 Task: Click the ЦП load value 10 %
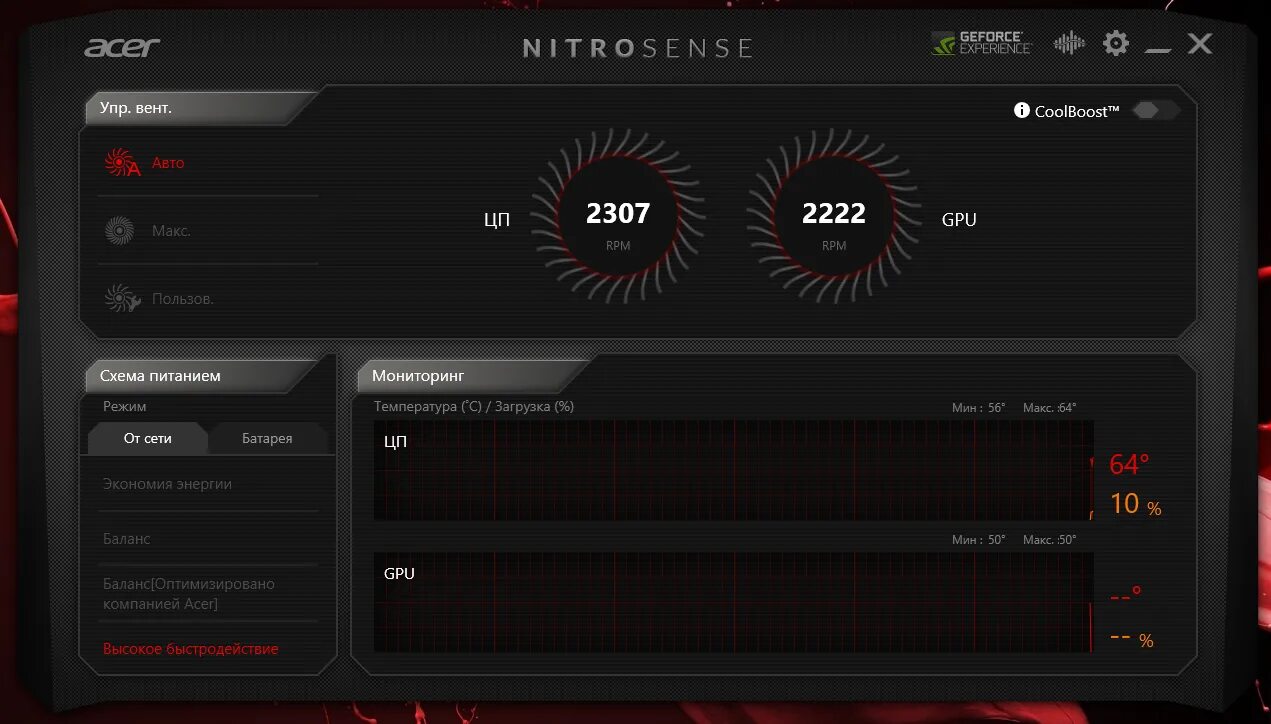(1136, 504)
